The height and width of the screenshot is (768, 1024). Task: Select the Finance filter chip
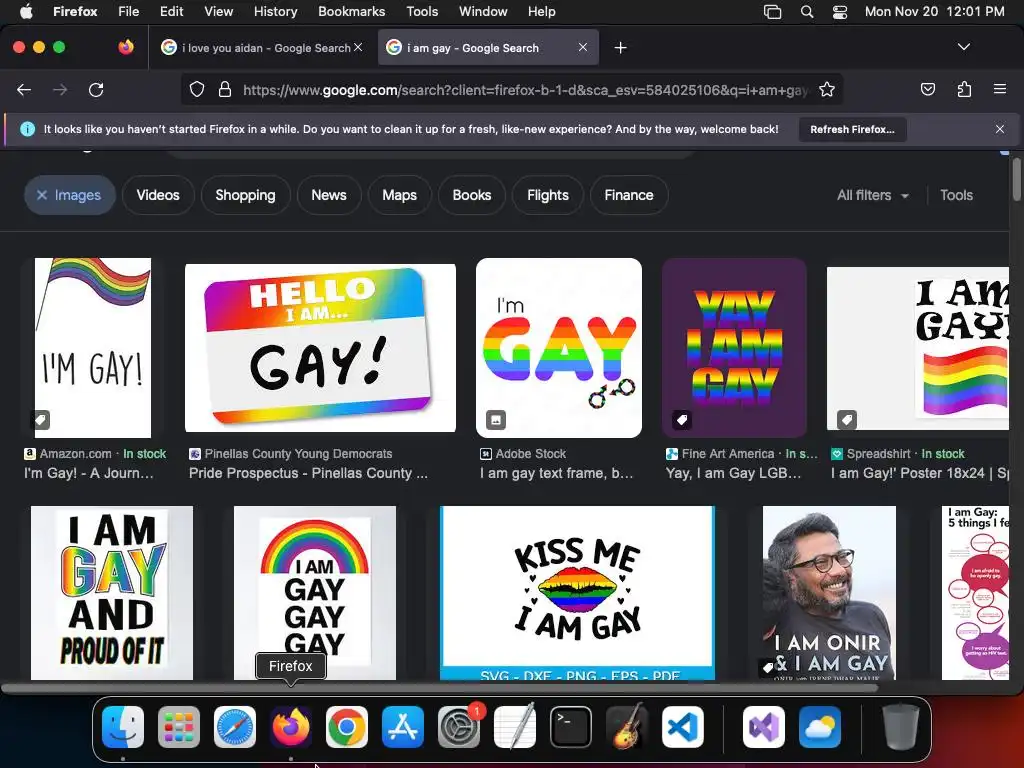pos(629,195)
